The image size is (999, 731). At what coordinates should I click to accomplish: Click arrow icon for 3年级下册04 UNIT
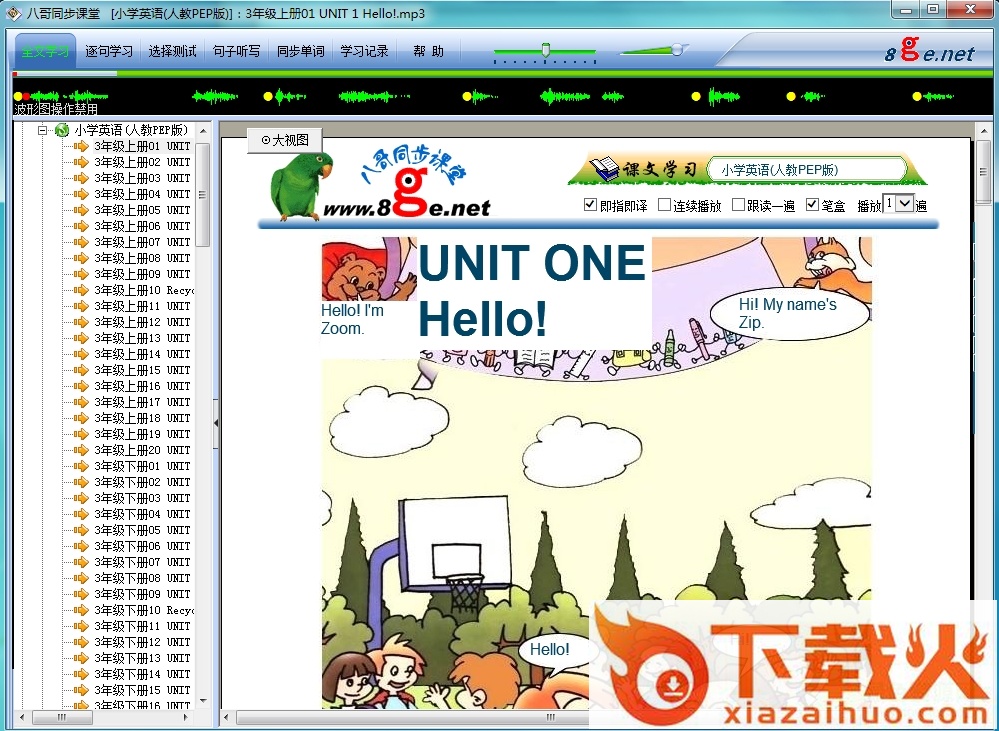(x=81, y=514)
